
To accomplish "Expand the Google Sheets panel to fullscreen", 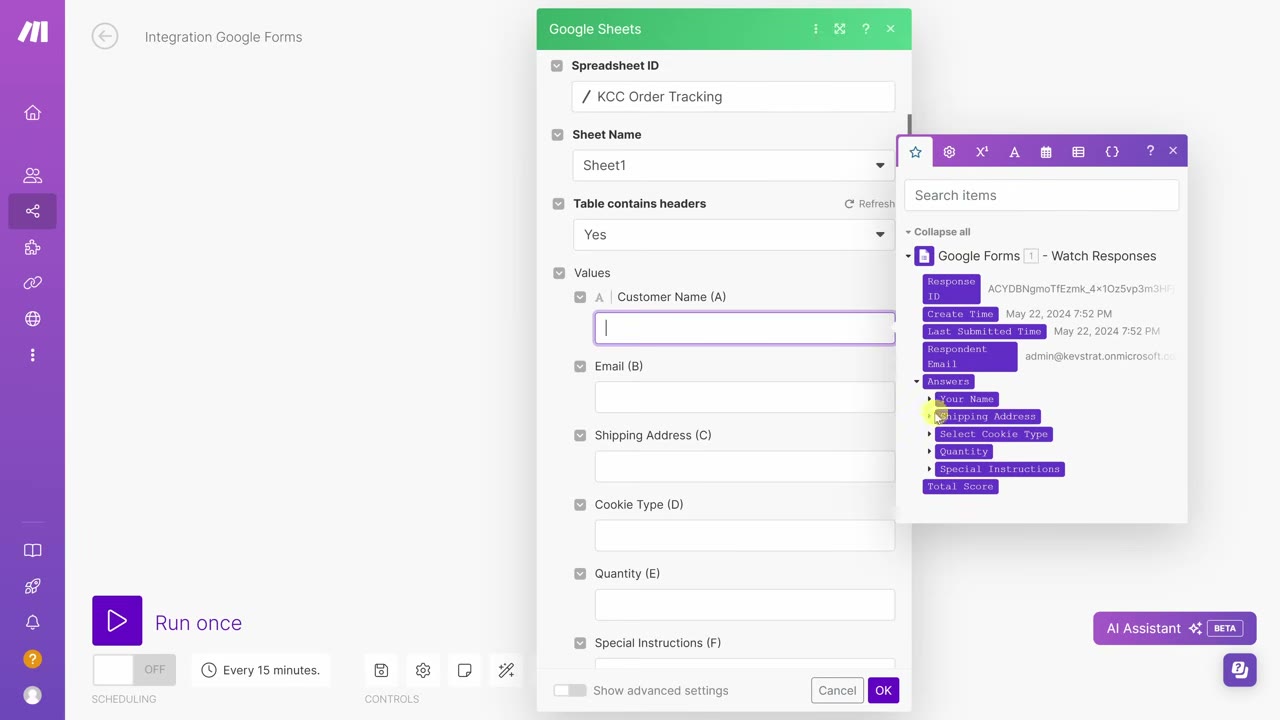I will tap(840, 29).
